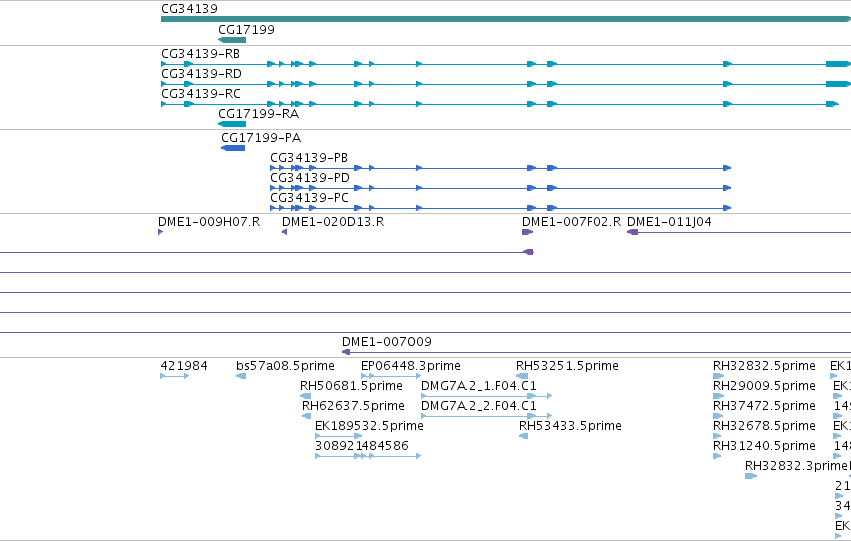Image resolution: width=851 pixels, height=541 pixels.
Task: Select the RH31240.5prime EST label
Action: click(764, 446)
